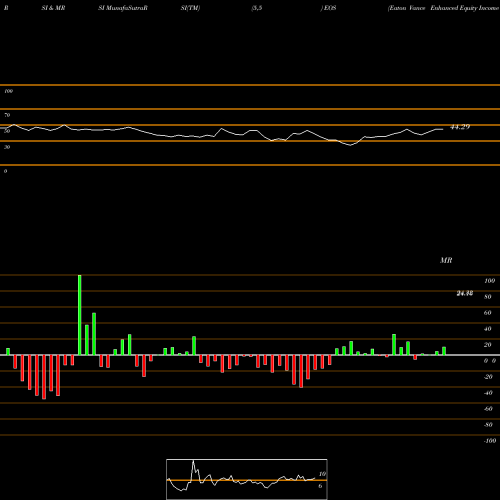Click the 6 label inside the mini chart

(320, 486)
